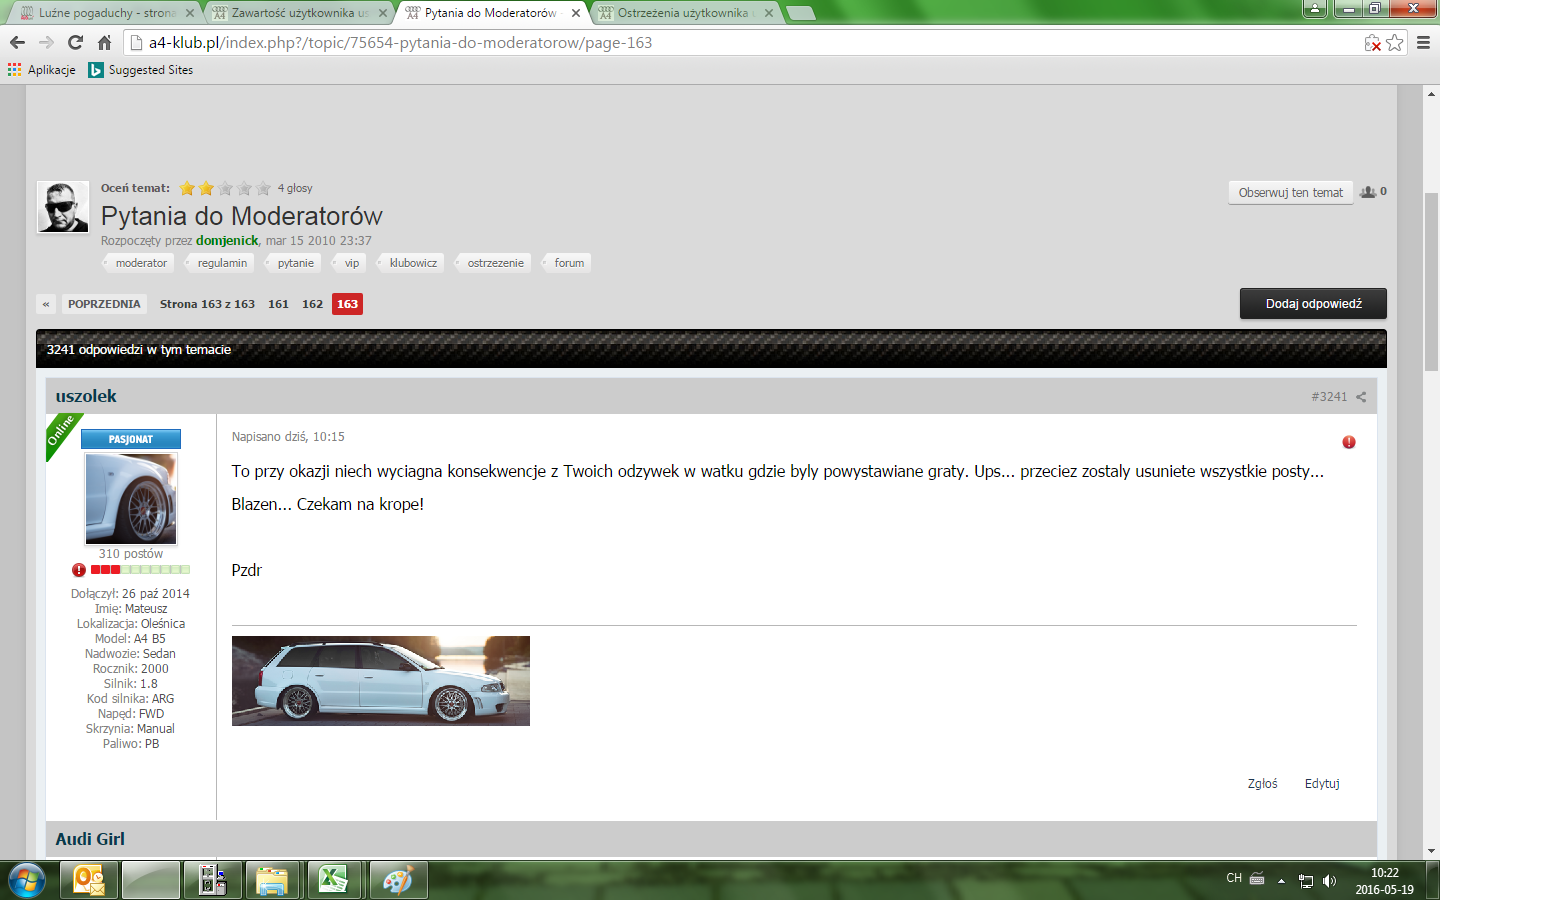This screenshot has width=1562, height=900.
Task: Show hidden system tray icons arrow
Action: point(1281,881)
